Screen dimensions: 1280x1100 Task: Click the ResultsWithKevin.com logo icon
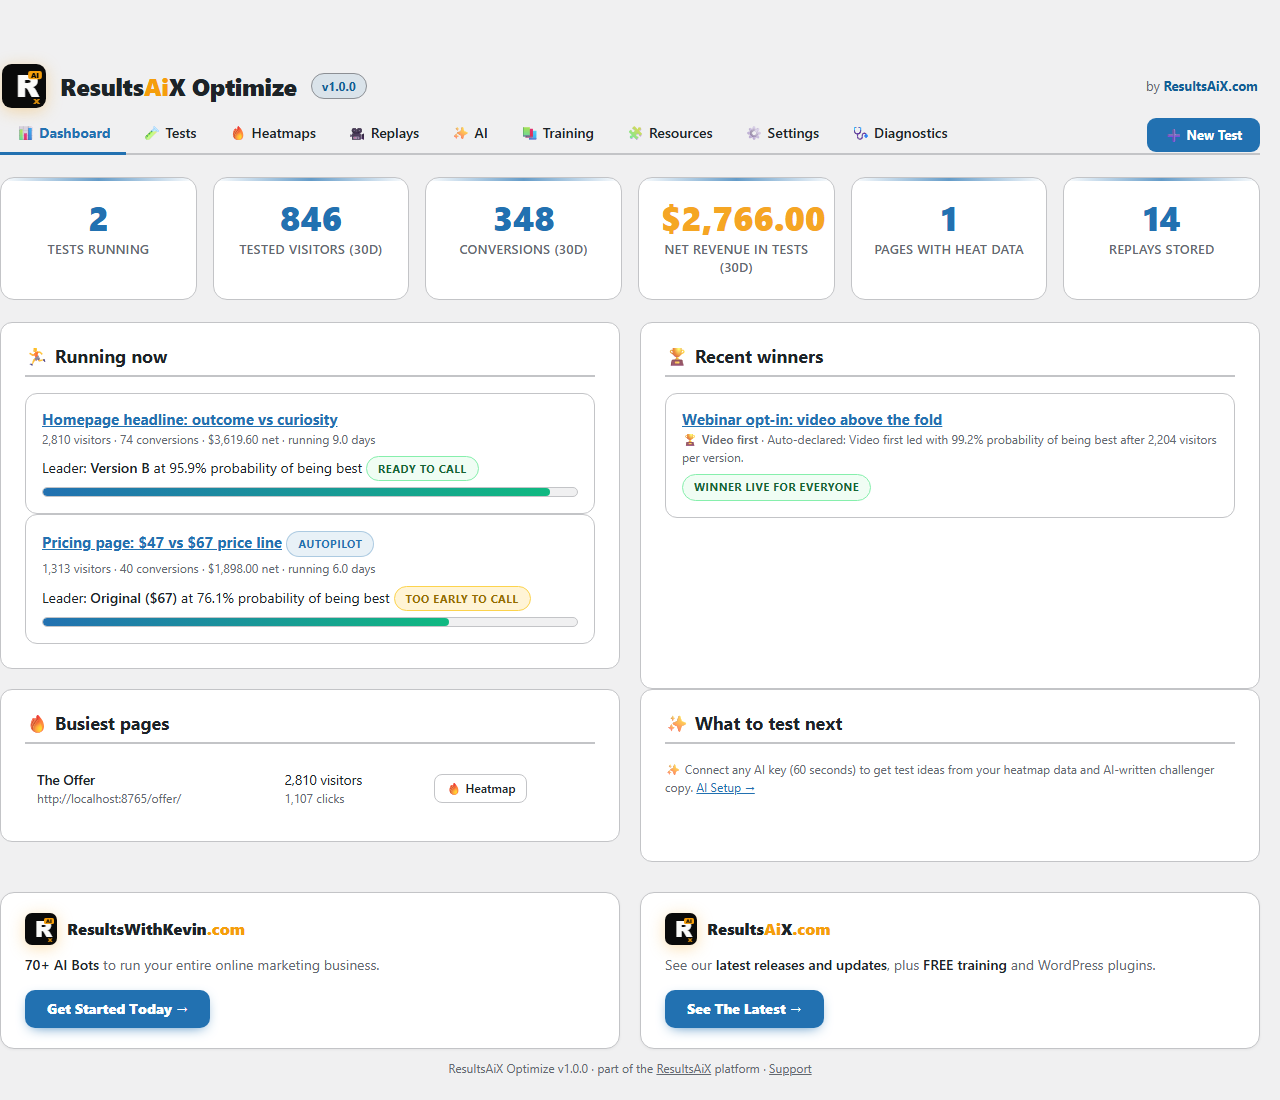tap(41, 929)
